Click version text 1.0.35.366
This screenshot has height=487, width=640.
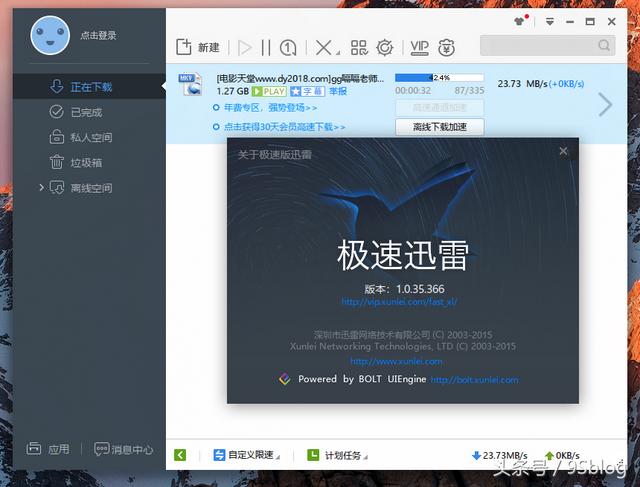pyautogui.click(x=420, y=289)
